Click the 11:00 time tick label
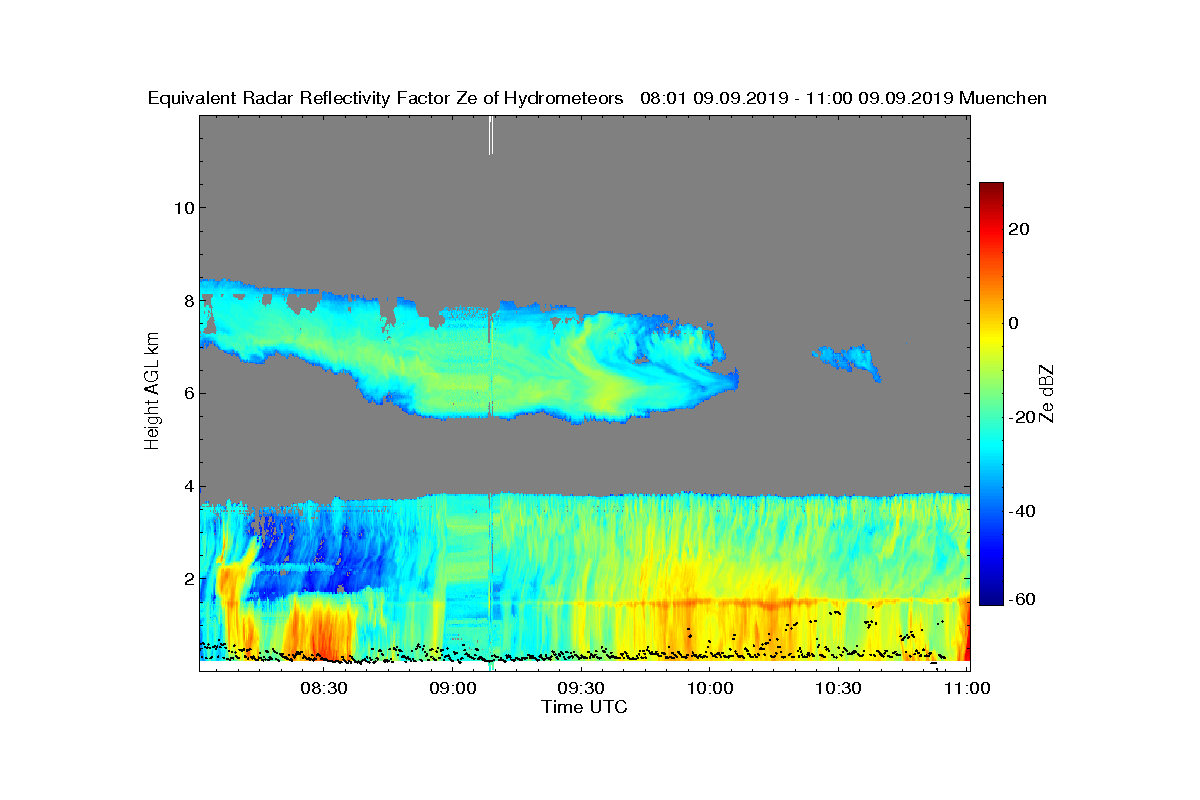This screenshot has width=1200, height=800. tap(966, 688)
